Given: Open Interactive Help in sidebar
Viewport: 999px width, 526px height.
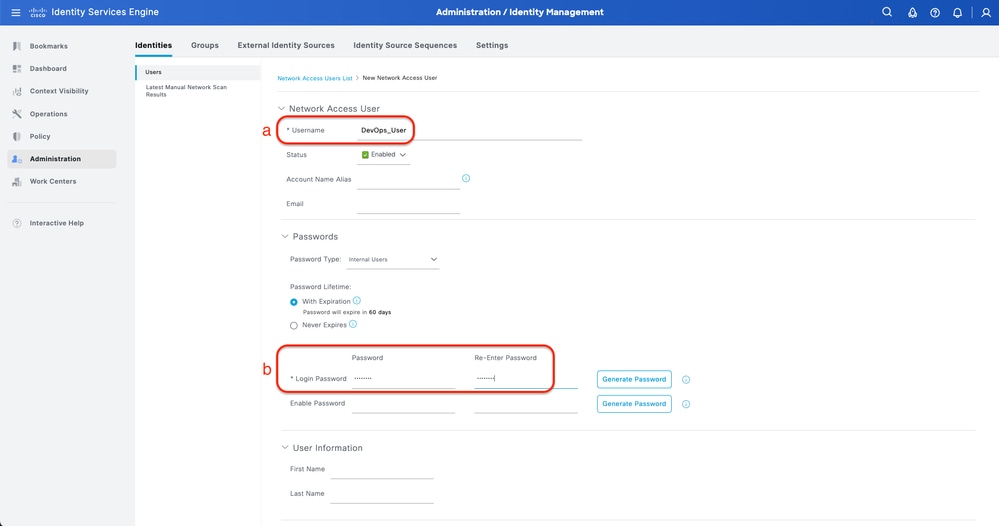Looking at the screenshot, I should tap(57, 224).
